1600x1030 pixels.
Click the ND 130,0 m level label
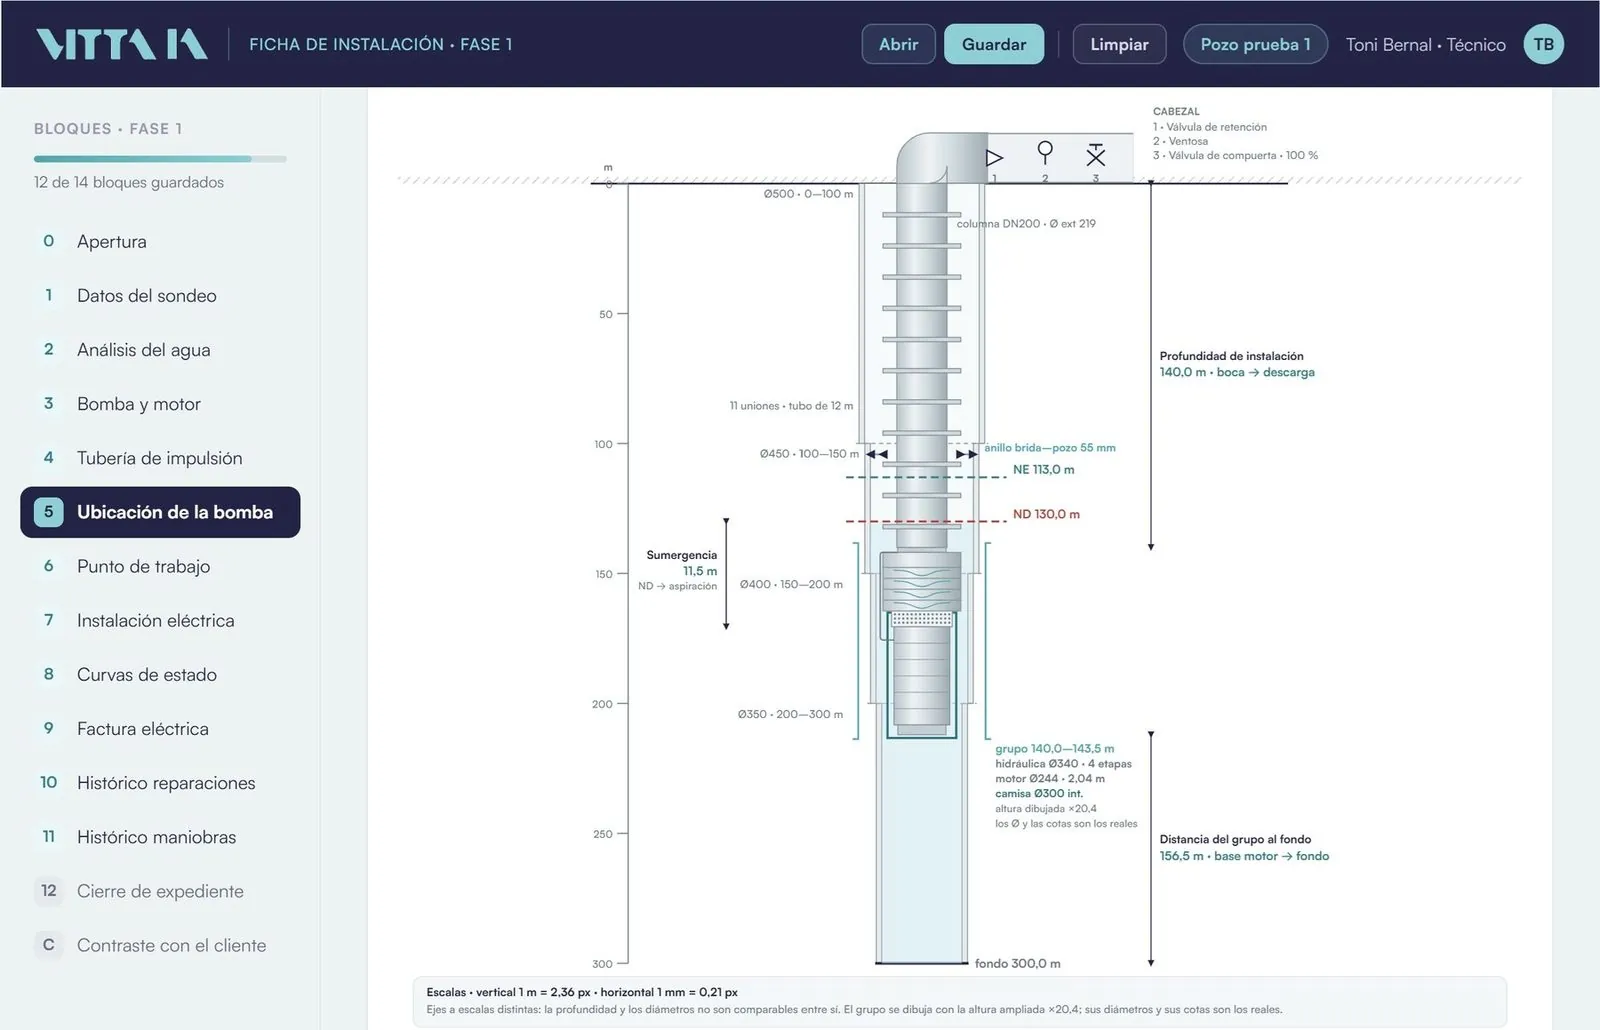(x=1046, y=514)
